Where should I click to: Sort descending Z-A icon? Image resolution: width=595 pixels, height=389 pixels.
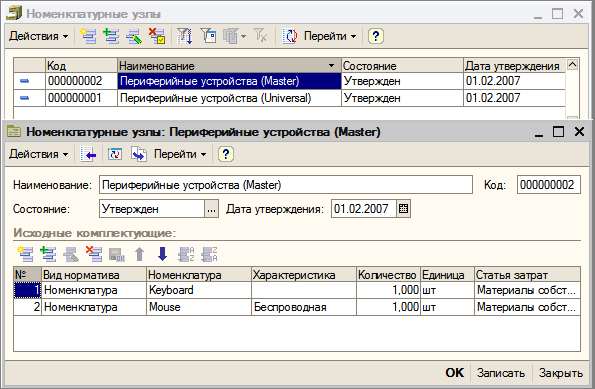click(x=209, y=254)
